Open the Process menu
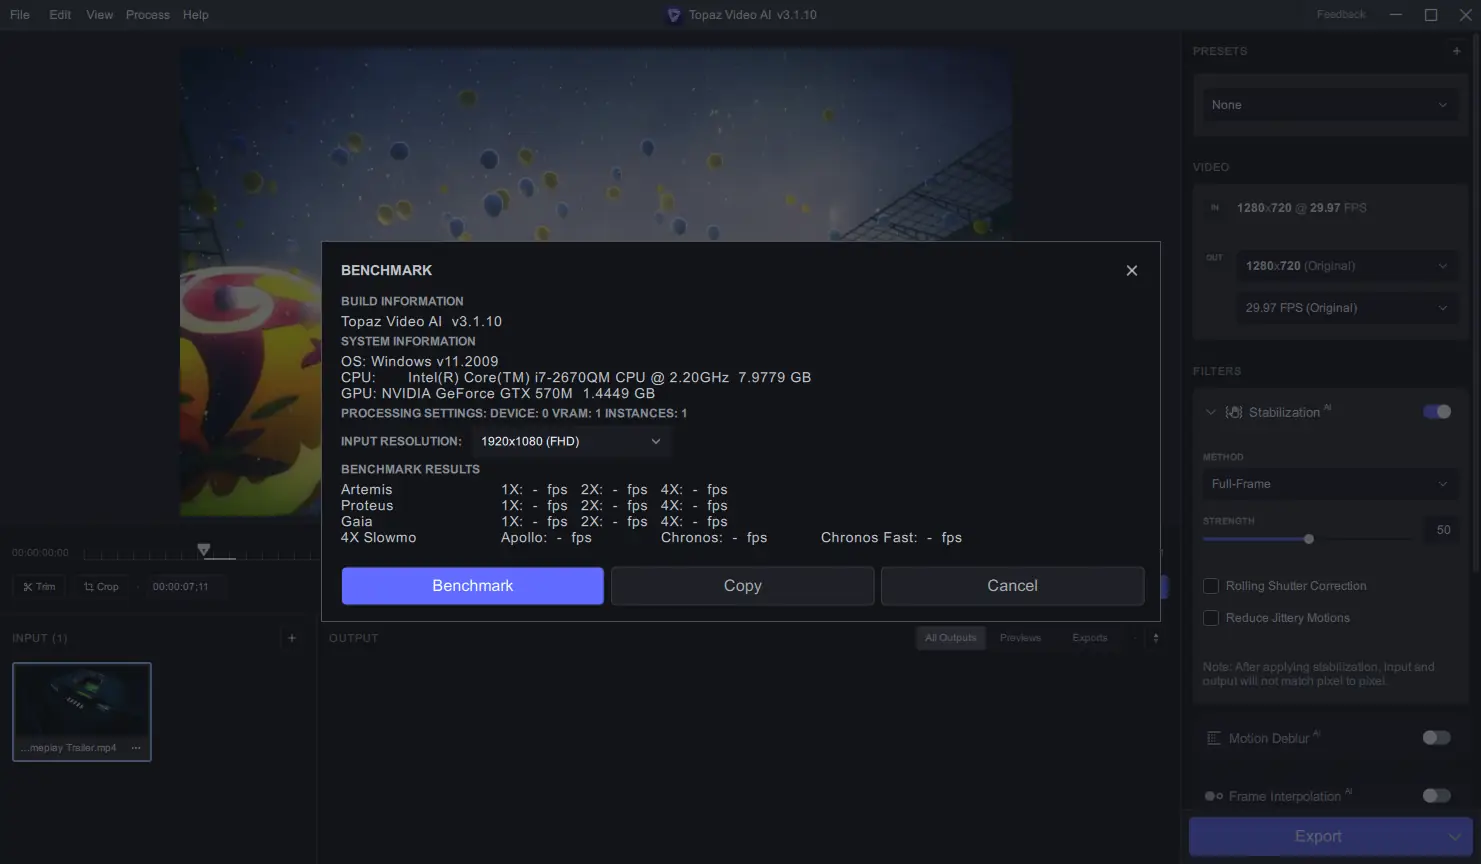Viewport: 1481px width, 864px height. point(147,14)
